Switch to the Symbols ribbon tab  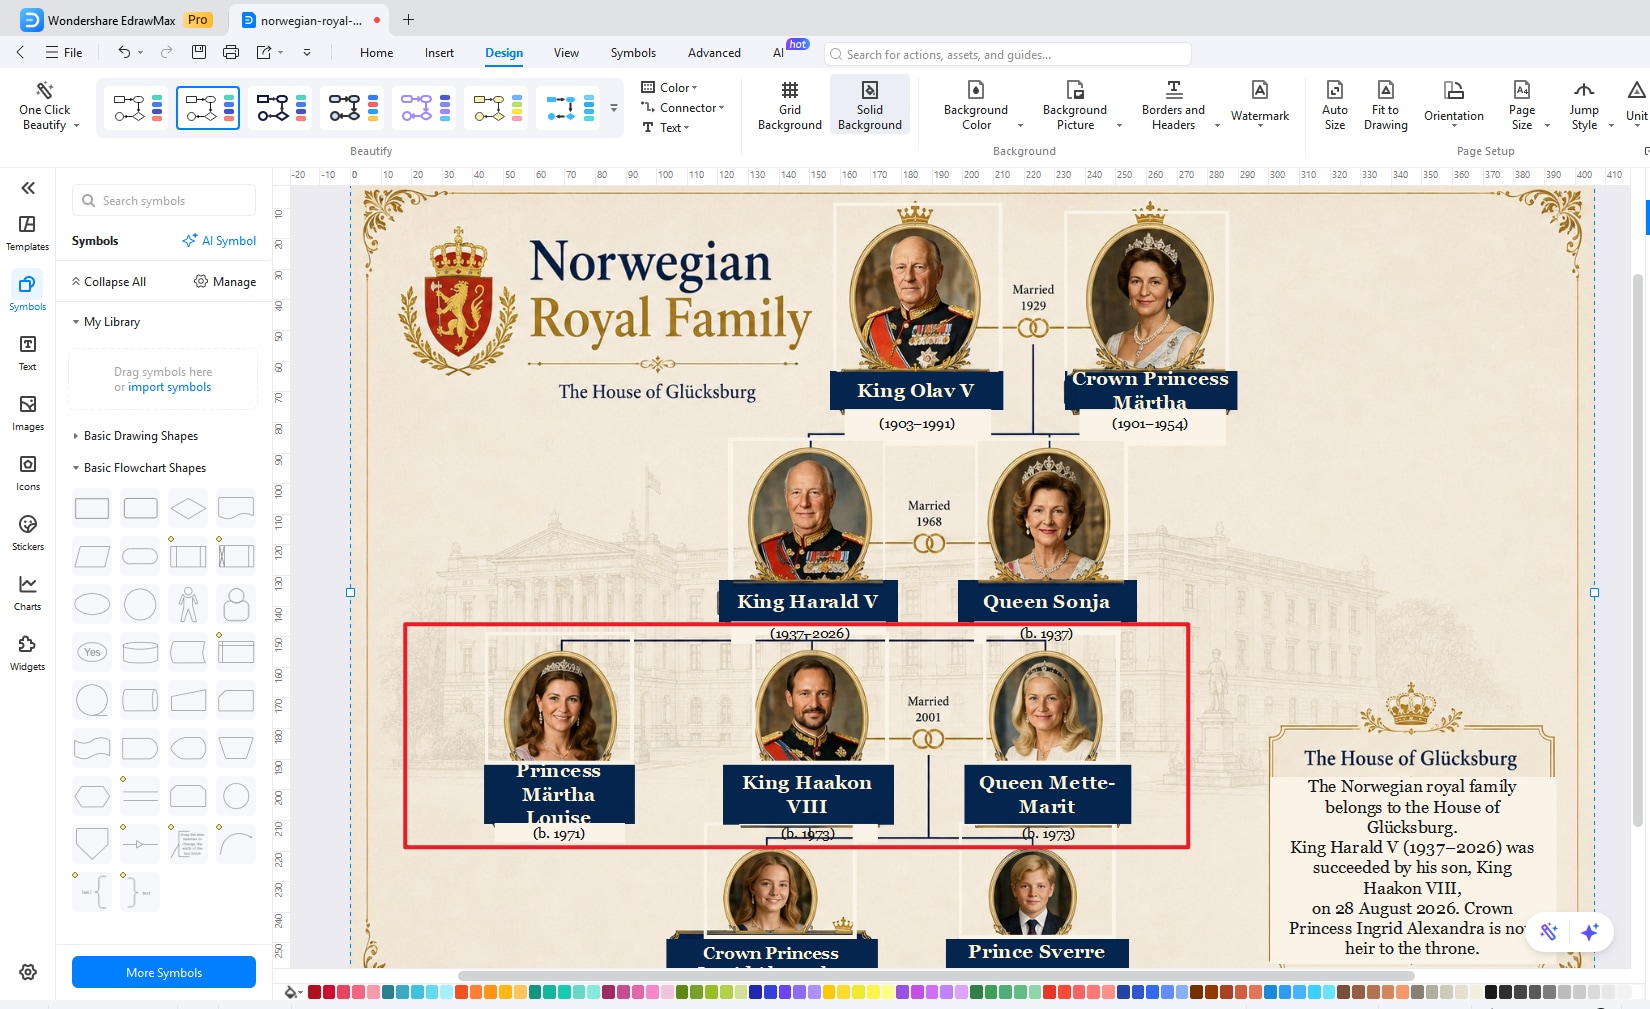(633, 53)
